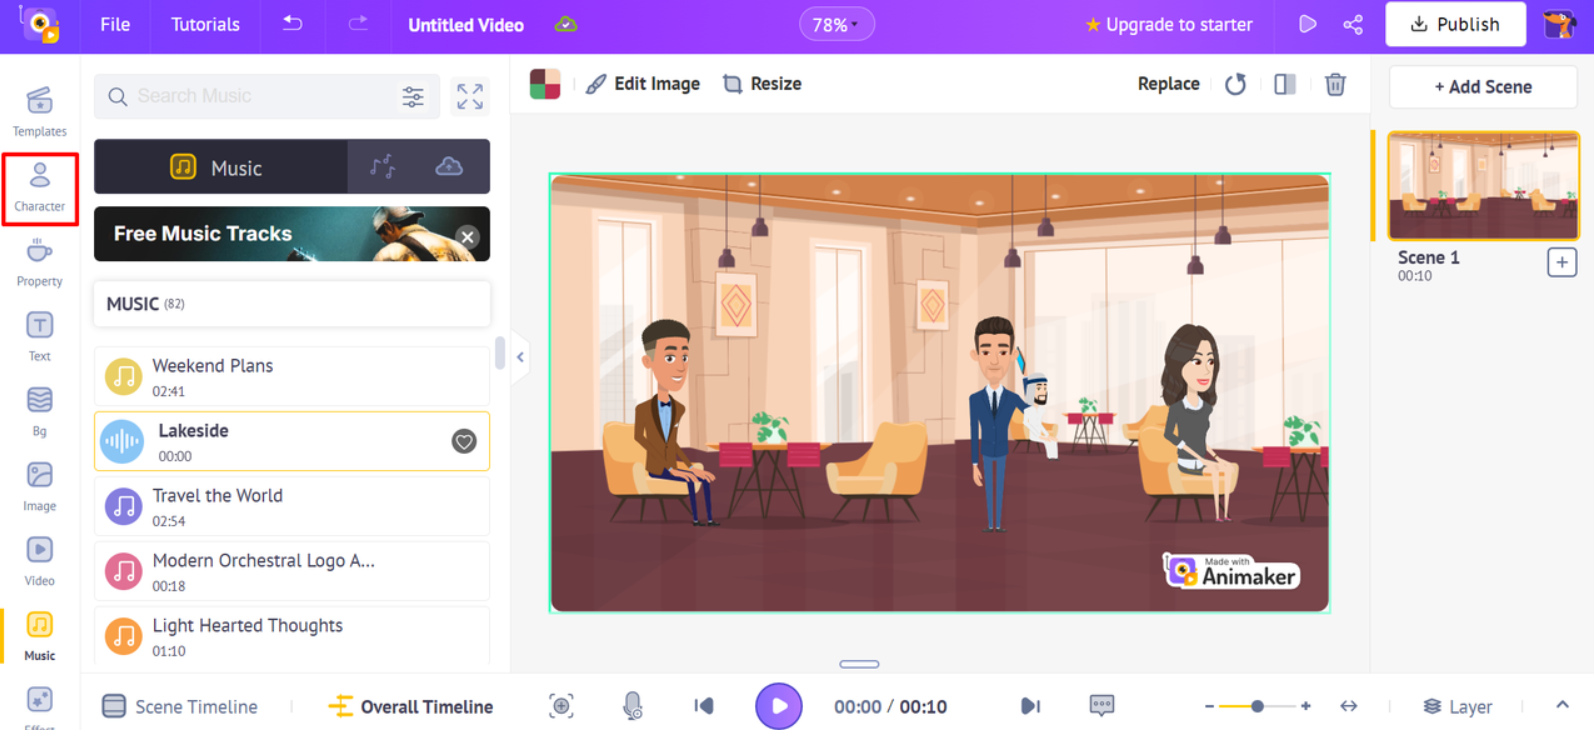Open the Music sidebar panel
This screenshot has height=730, width=1594.
[39, 636]
